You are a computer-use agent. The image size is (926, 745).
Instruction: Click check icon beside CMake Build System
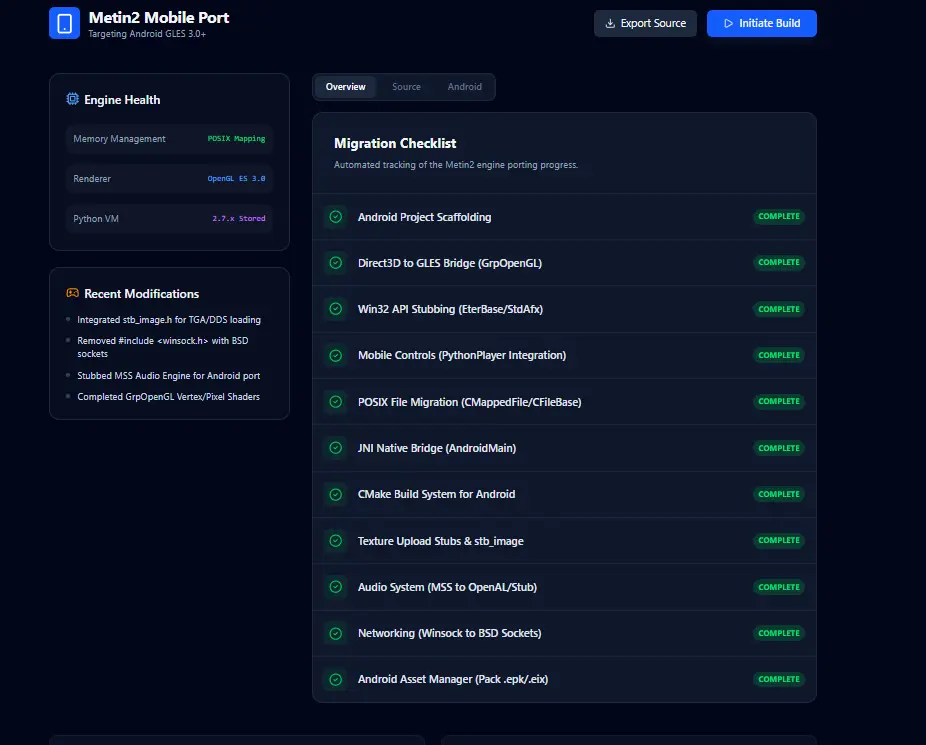(335, 494)
